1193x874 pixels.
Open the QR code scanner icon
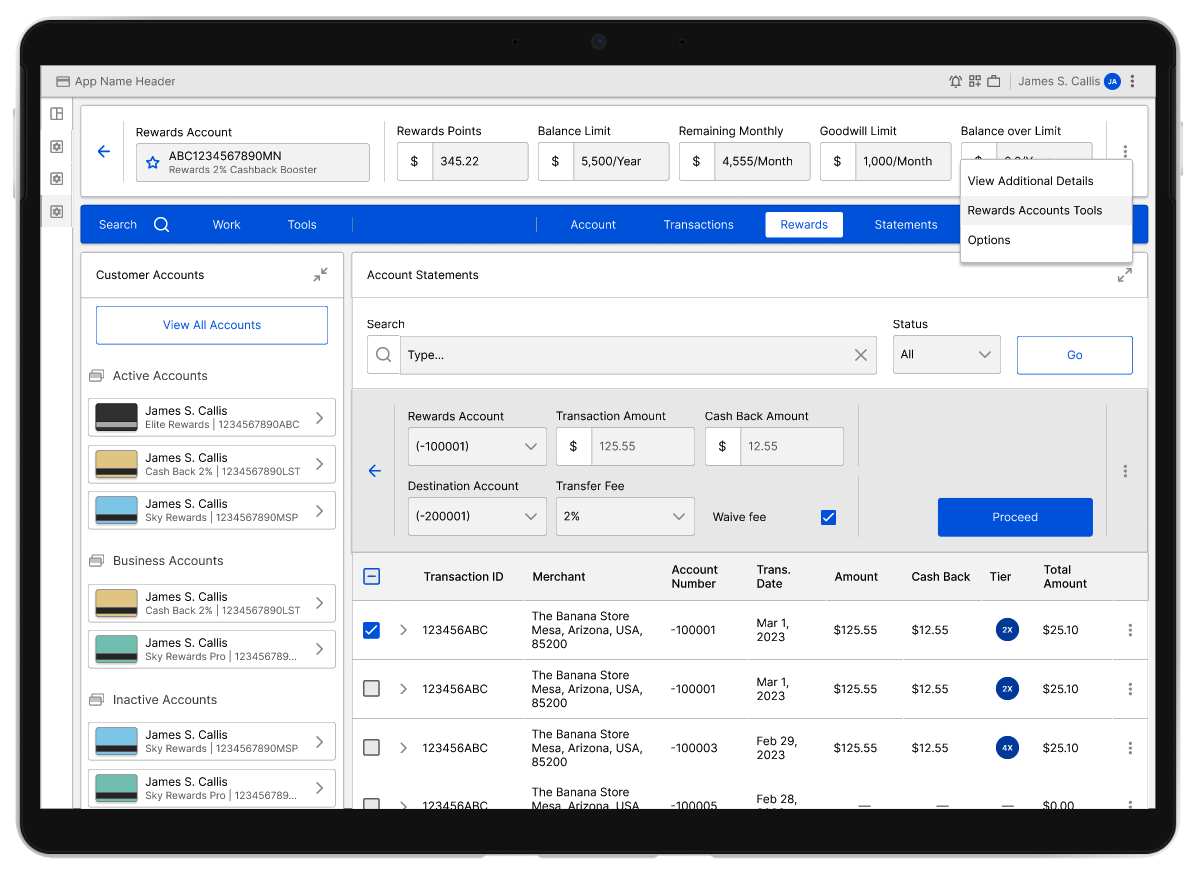[x=975, y=82]
